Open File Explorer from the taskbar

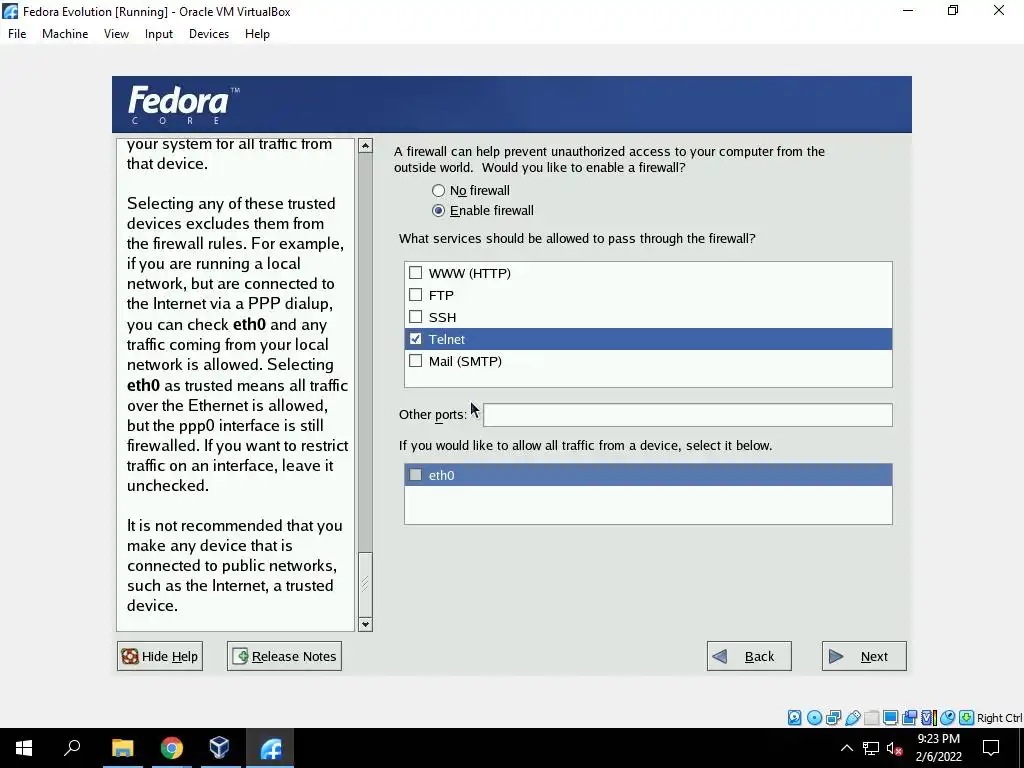122,748
